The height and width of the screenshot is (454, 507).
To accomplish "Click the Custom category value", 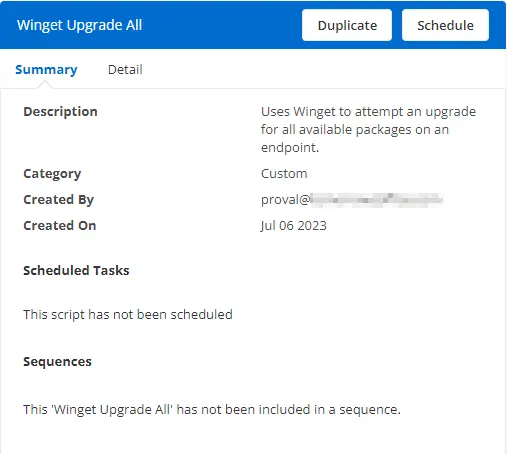I will [284, 174].
